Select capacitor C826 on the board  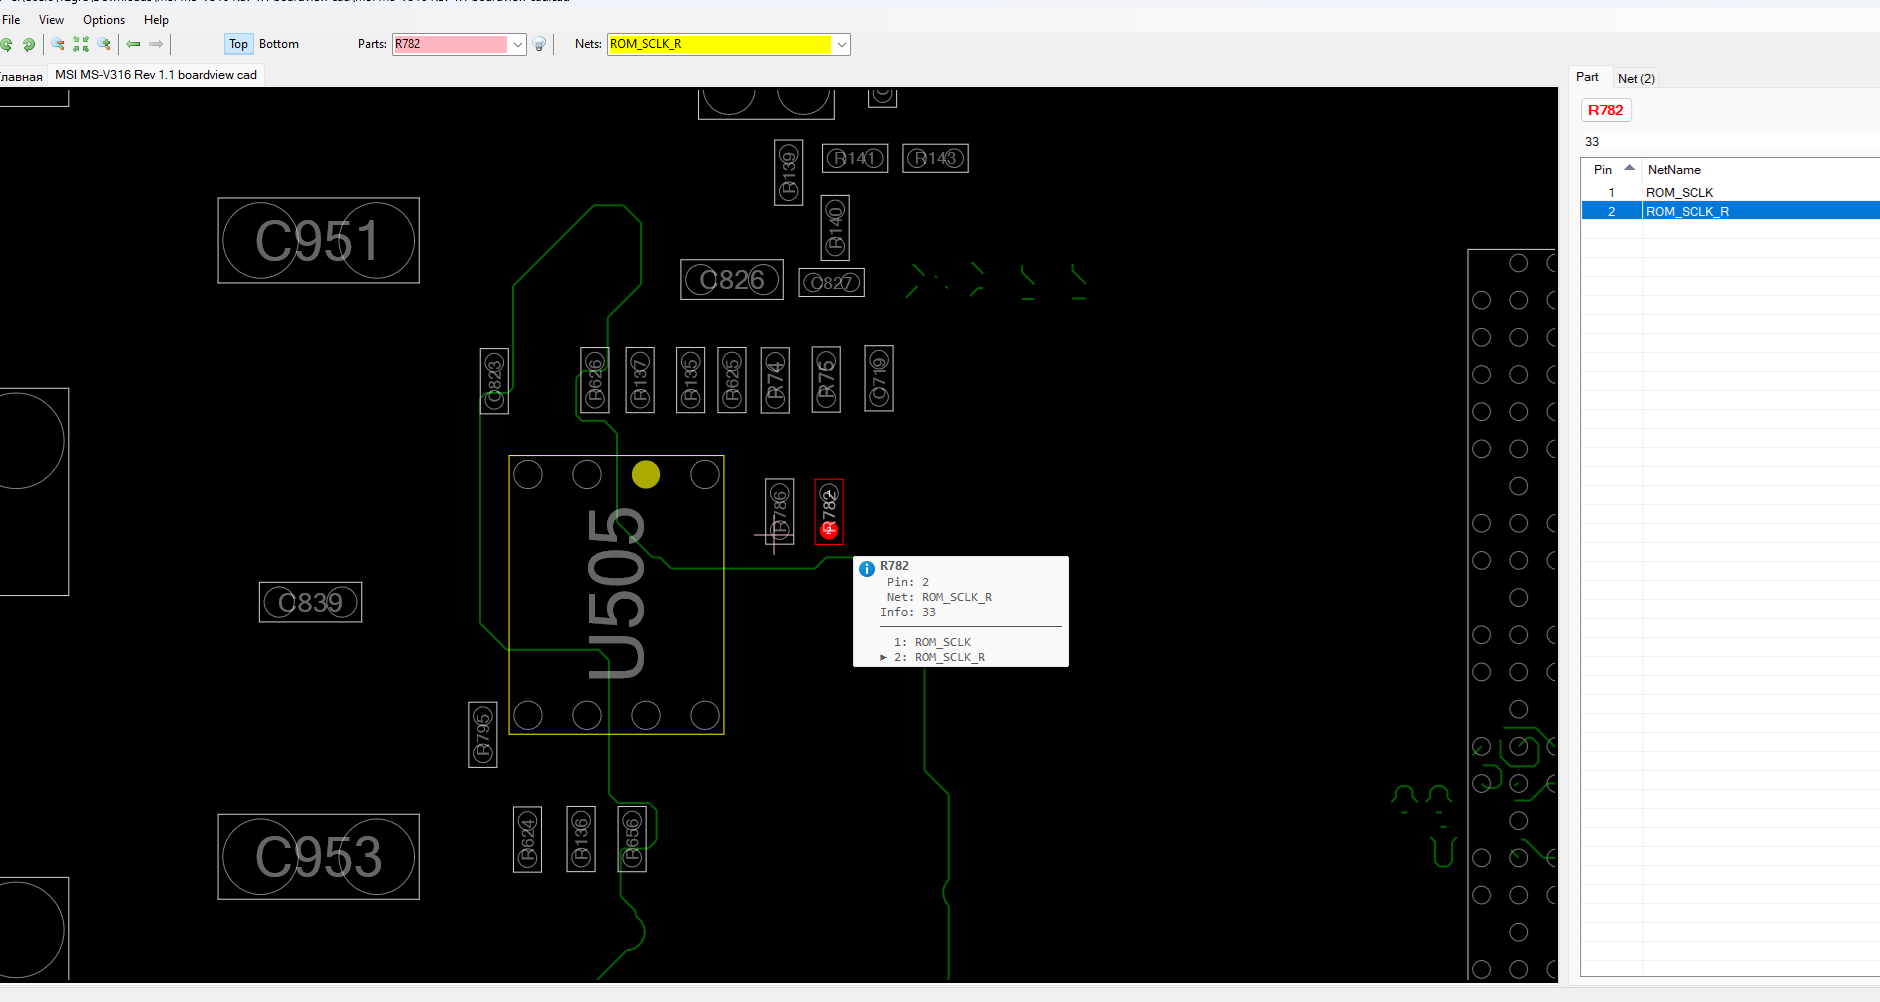(732, 280)
